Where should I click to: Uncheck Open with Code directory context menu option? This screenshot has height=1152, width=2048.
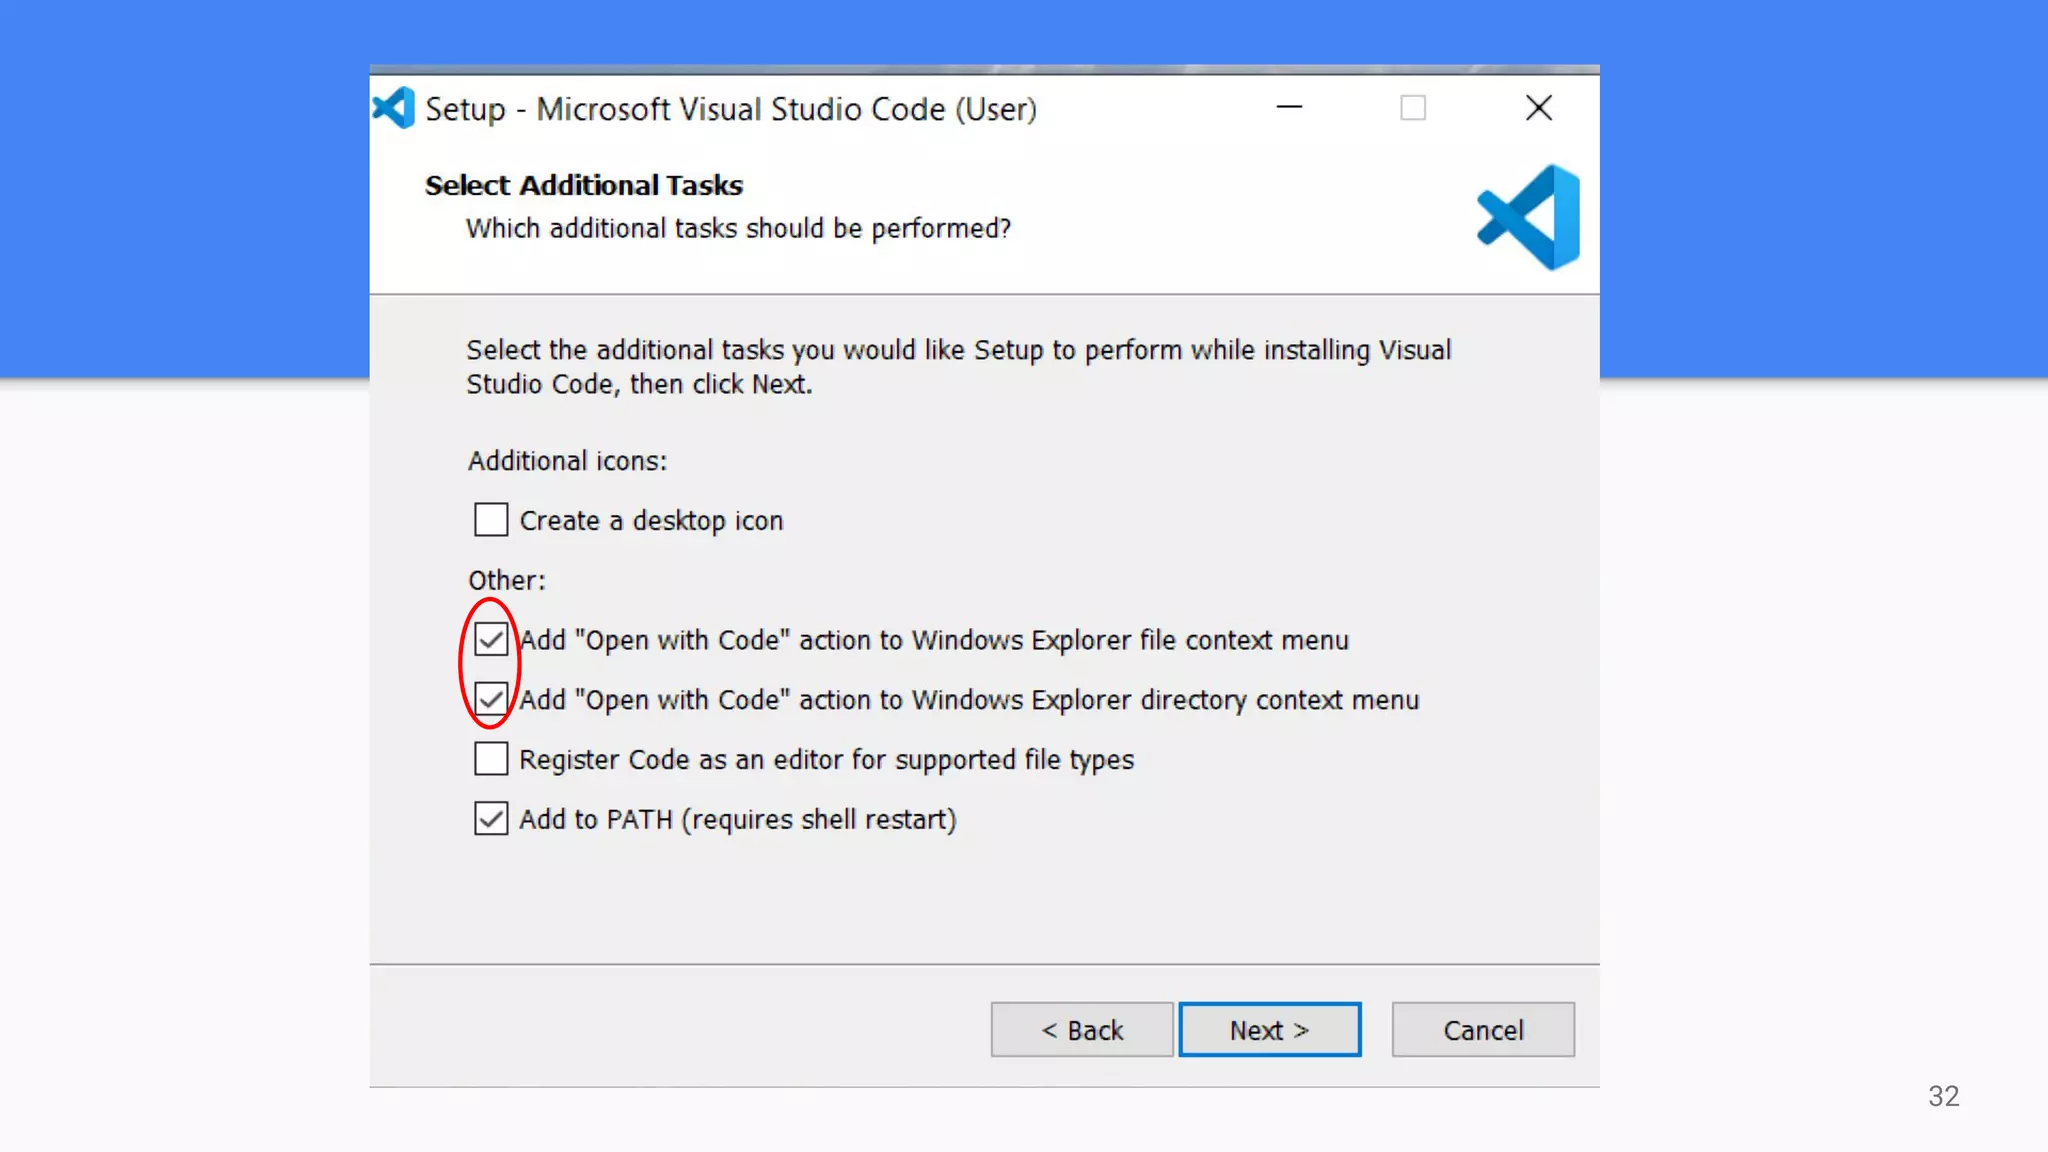[490, 699]
